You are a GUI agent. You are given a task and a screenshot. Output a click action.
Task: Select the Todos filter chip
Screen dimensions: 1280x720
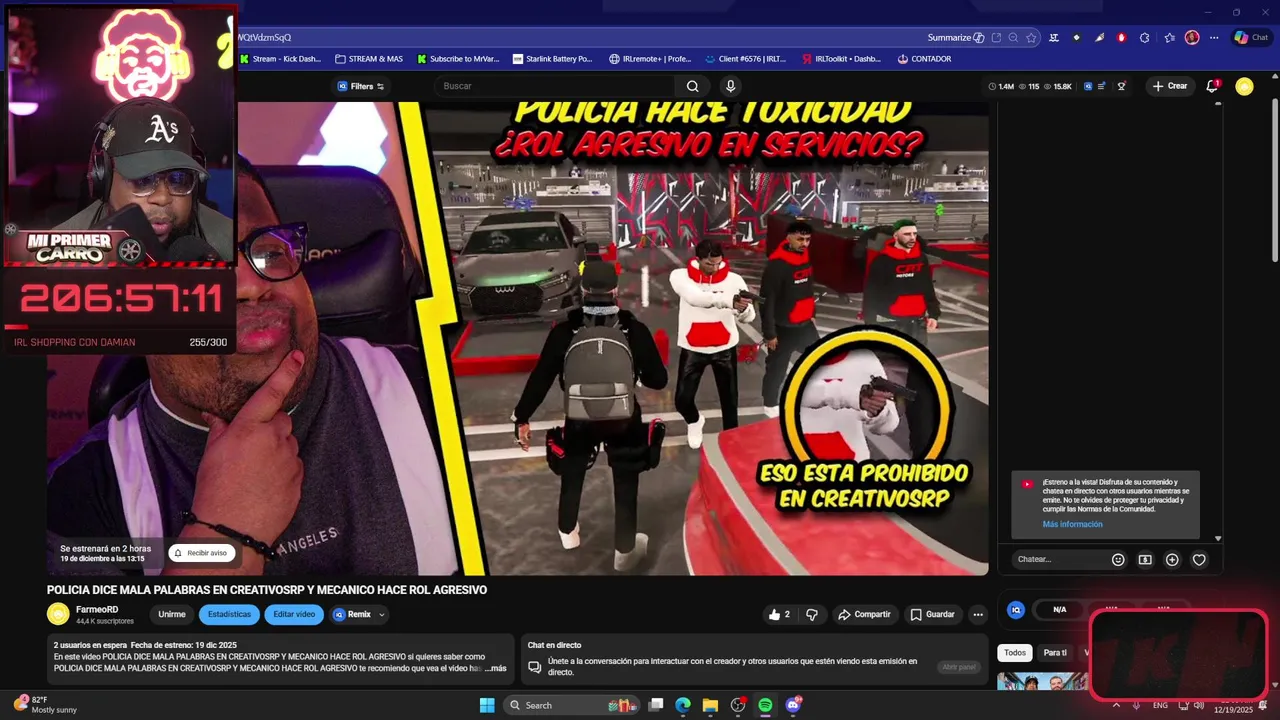1015,653
